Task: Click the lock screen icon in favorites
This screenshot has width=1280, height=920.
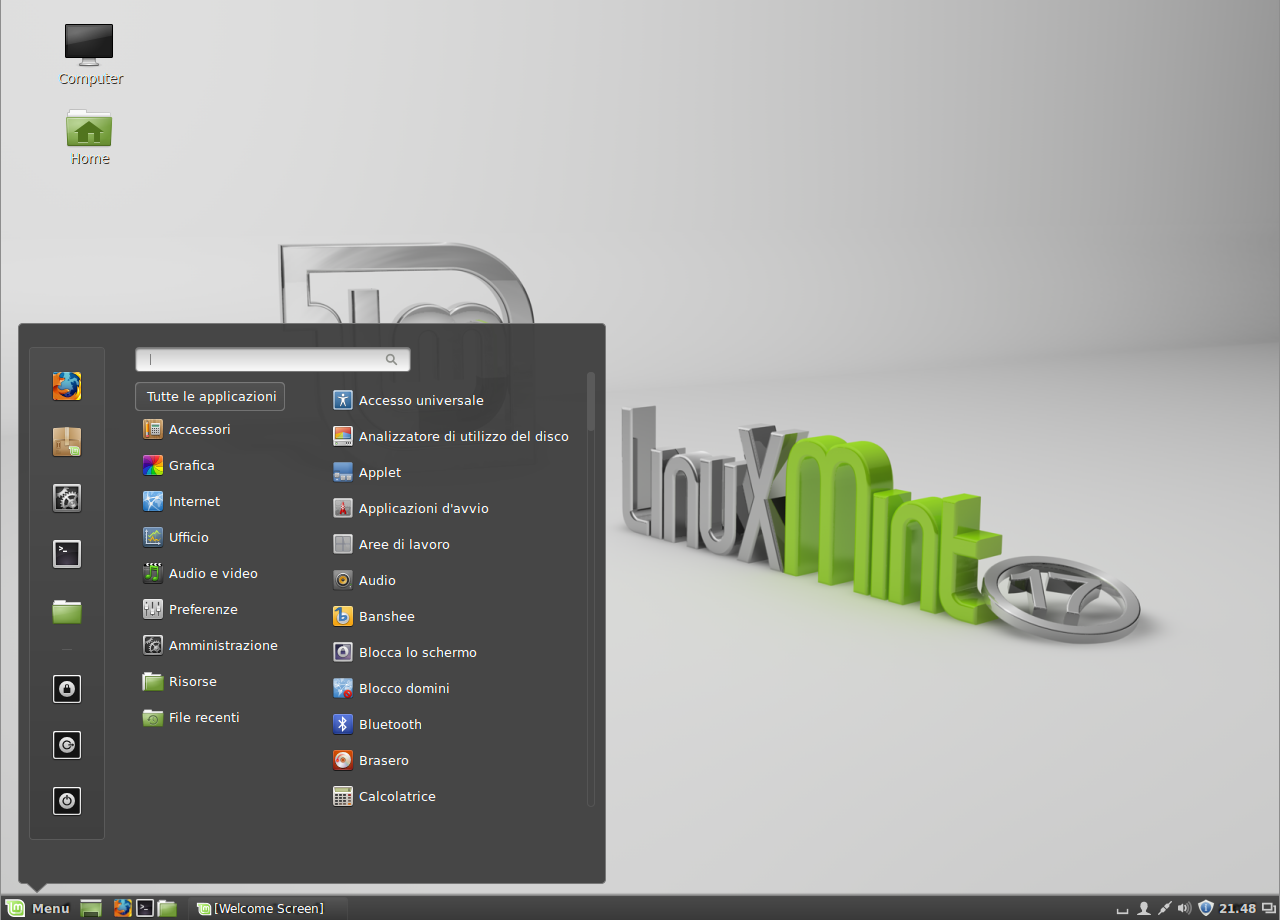Action: click(x=67, y=689)
